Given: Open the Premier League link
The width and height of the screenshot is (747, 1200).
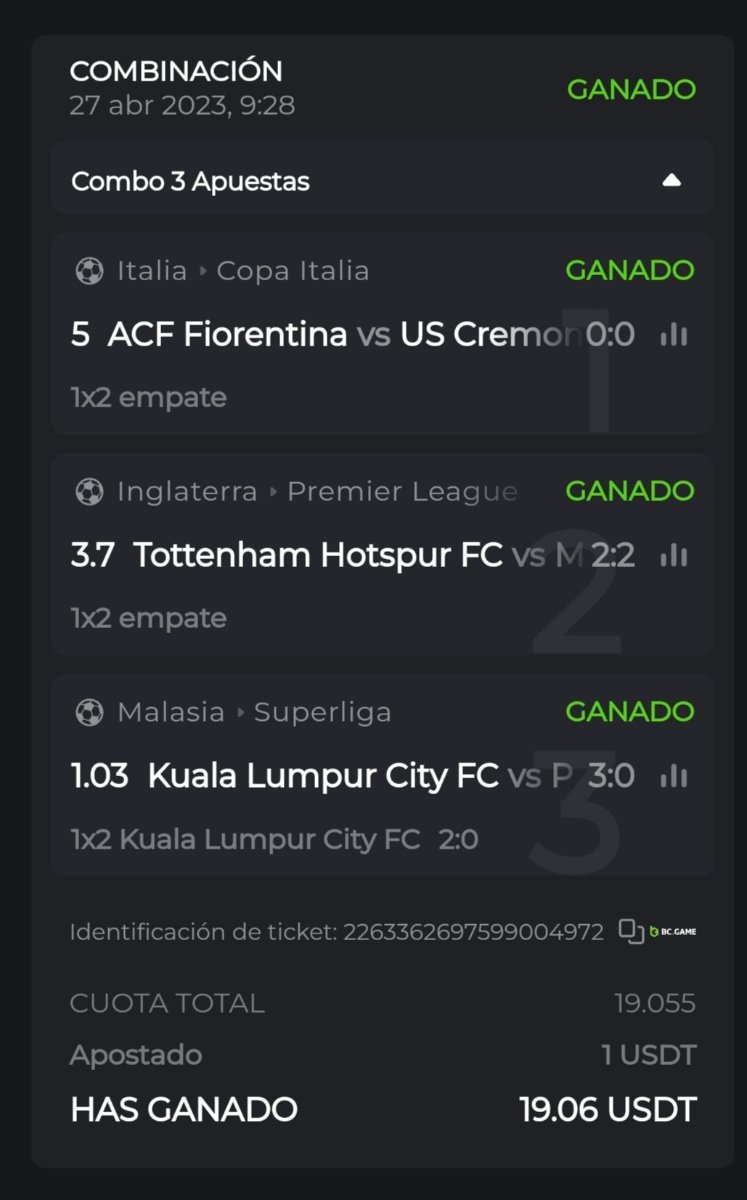Looking at the screenshot, I should pyautogui.click(x=402, y=492).
